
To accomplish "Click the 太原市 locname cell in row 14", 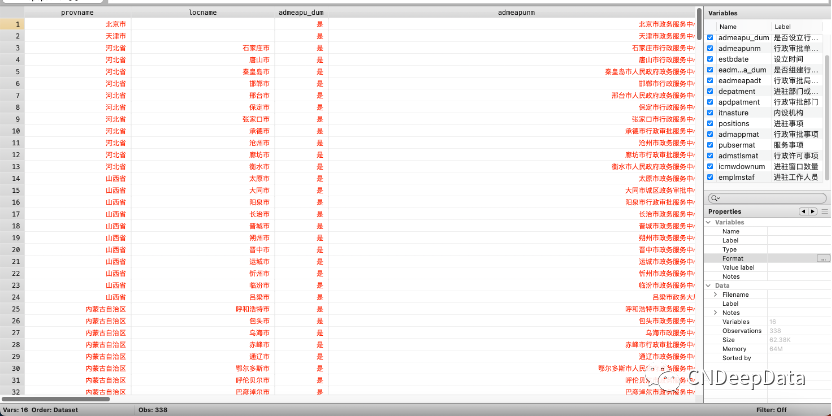I will click(203, 178).
